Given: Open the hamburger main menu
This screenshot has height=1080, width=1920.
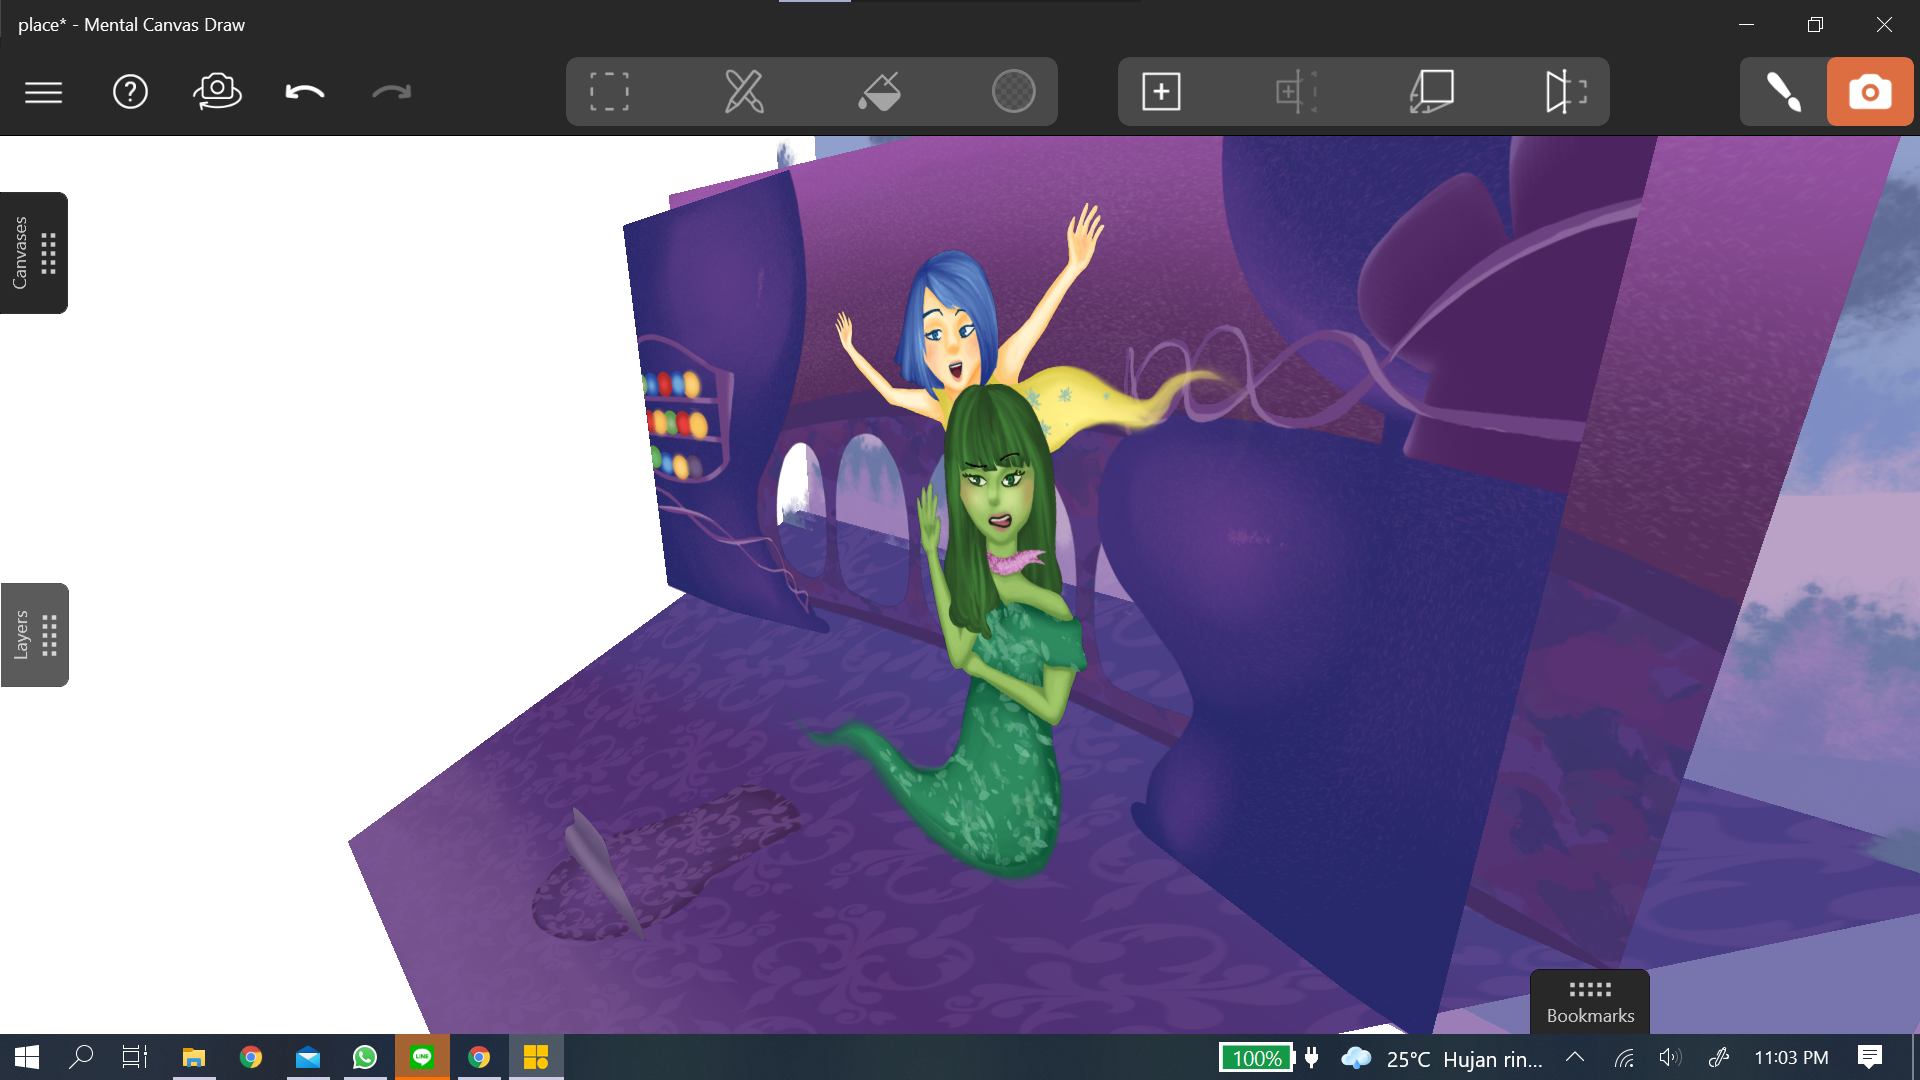Looking at the screenshot, I should pyautogui.click(x=43, y=92).
